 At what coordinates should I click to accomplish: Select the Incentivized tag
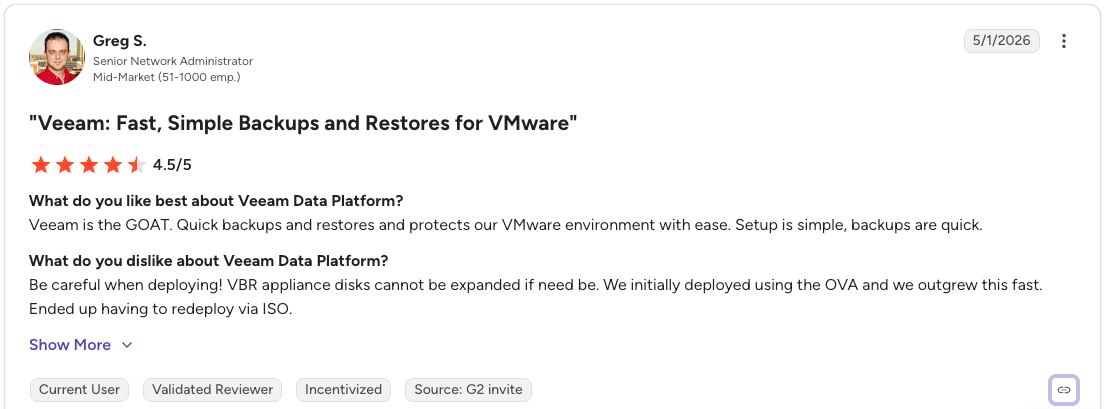click(343, 389)
